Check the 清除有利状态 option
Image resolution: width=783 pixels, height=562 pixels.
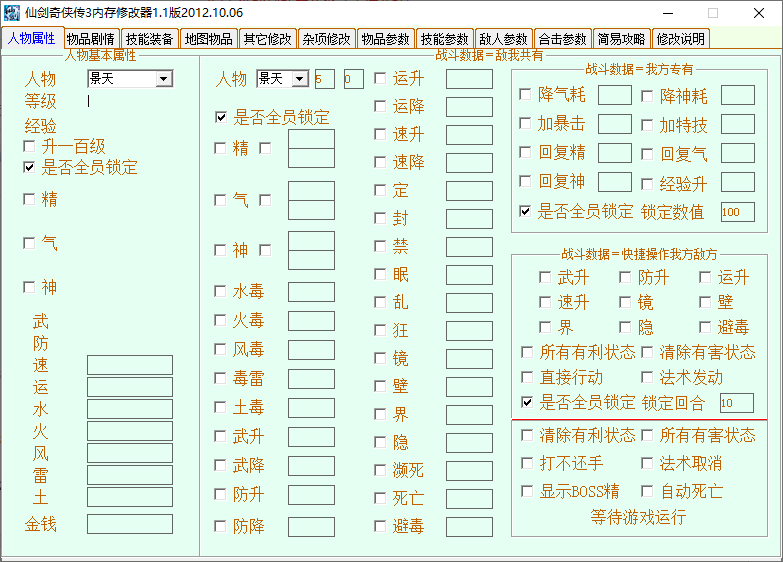527,436
